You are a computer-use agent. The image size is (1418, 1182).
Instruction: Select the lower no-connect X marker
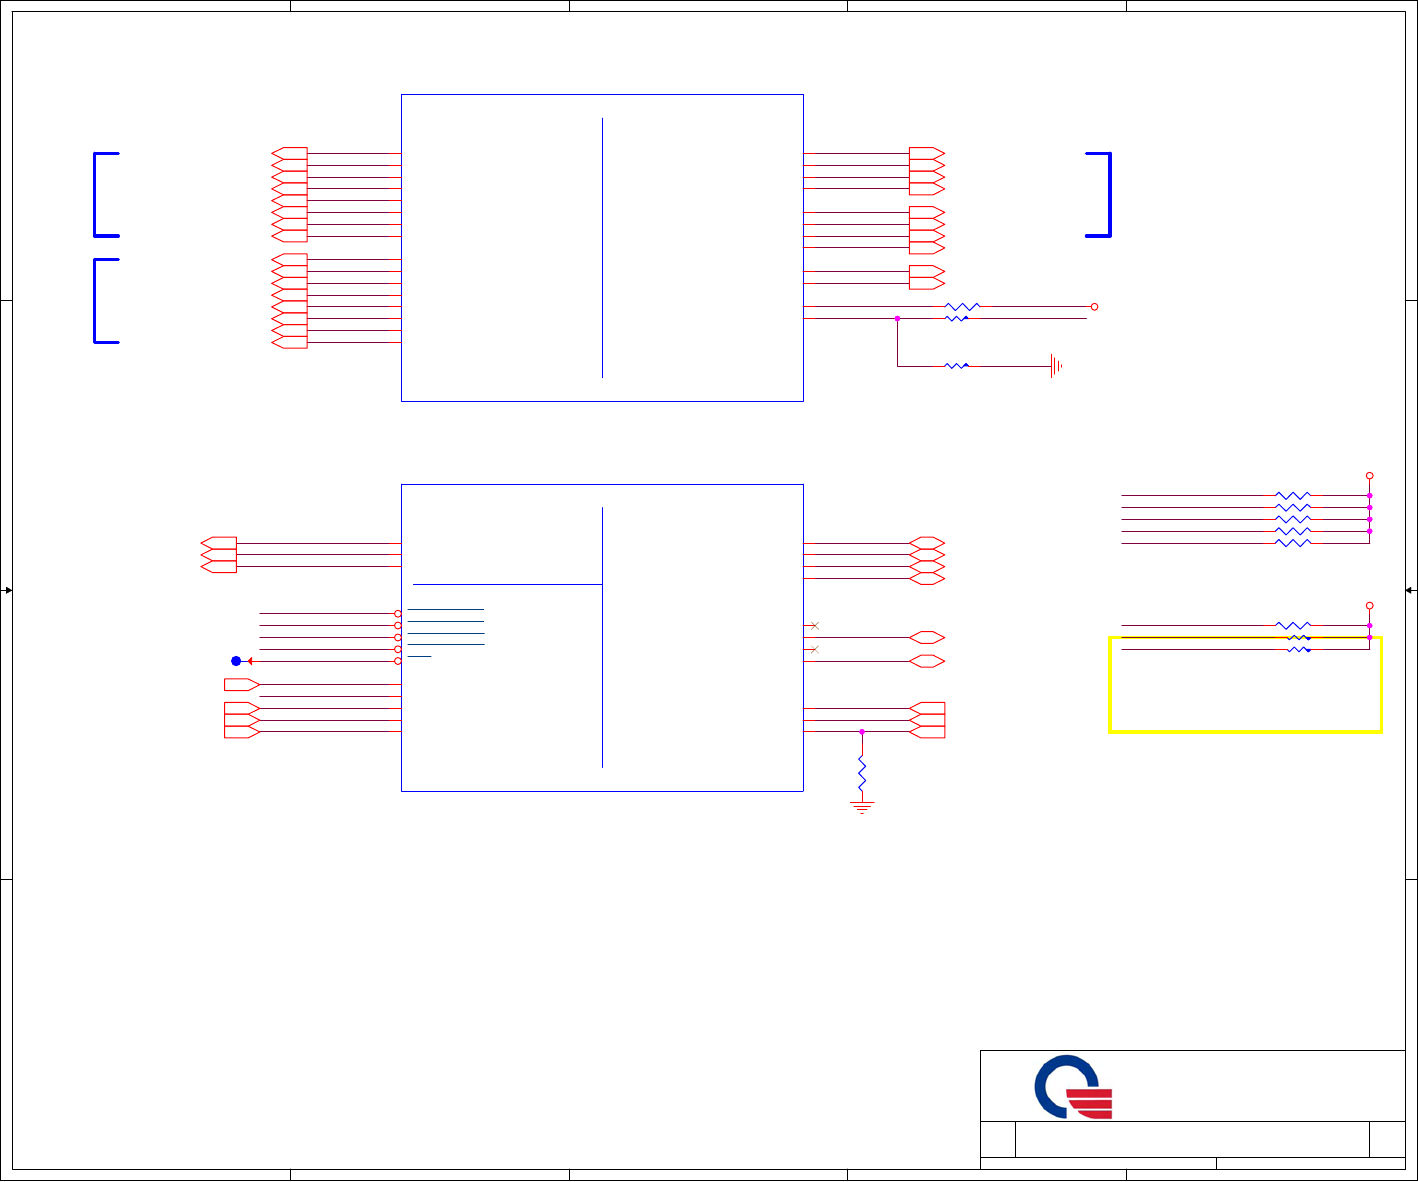pos(815,650)
